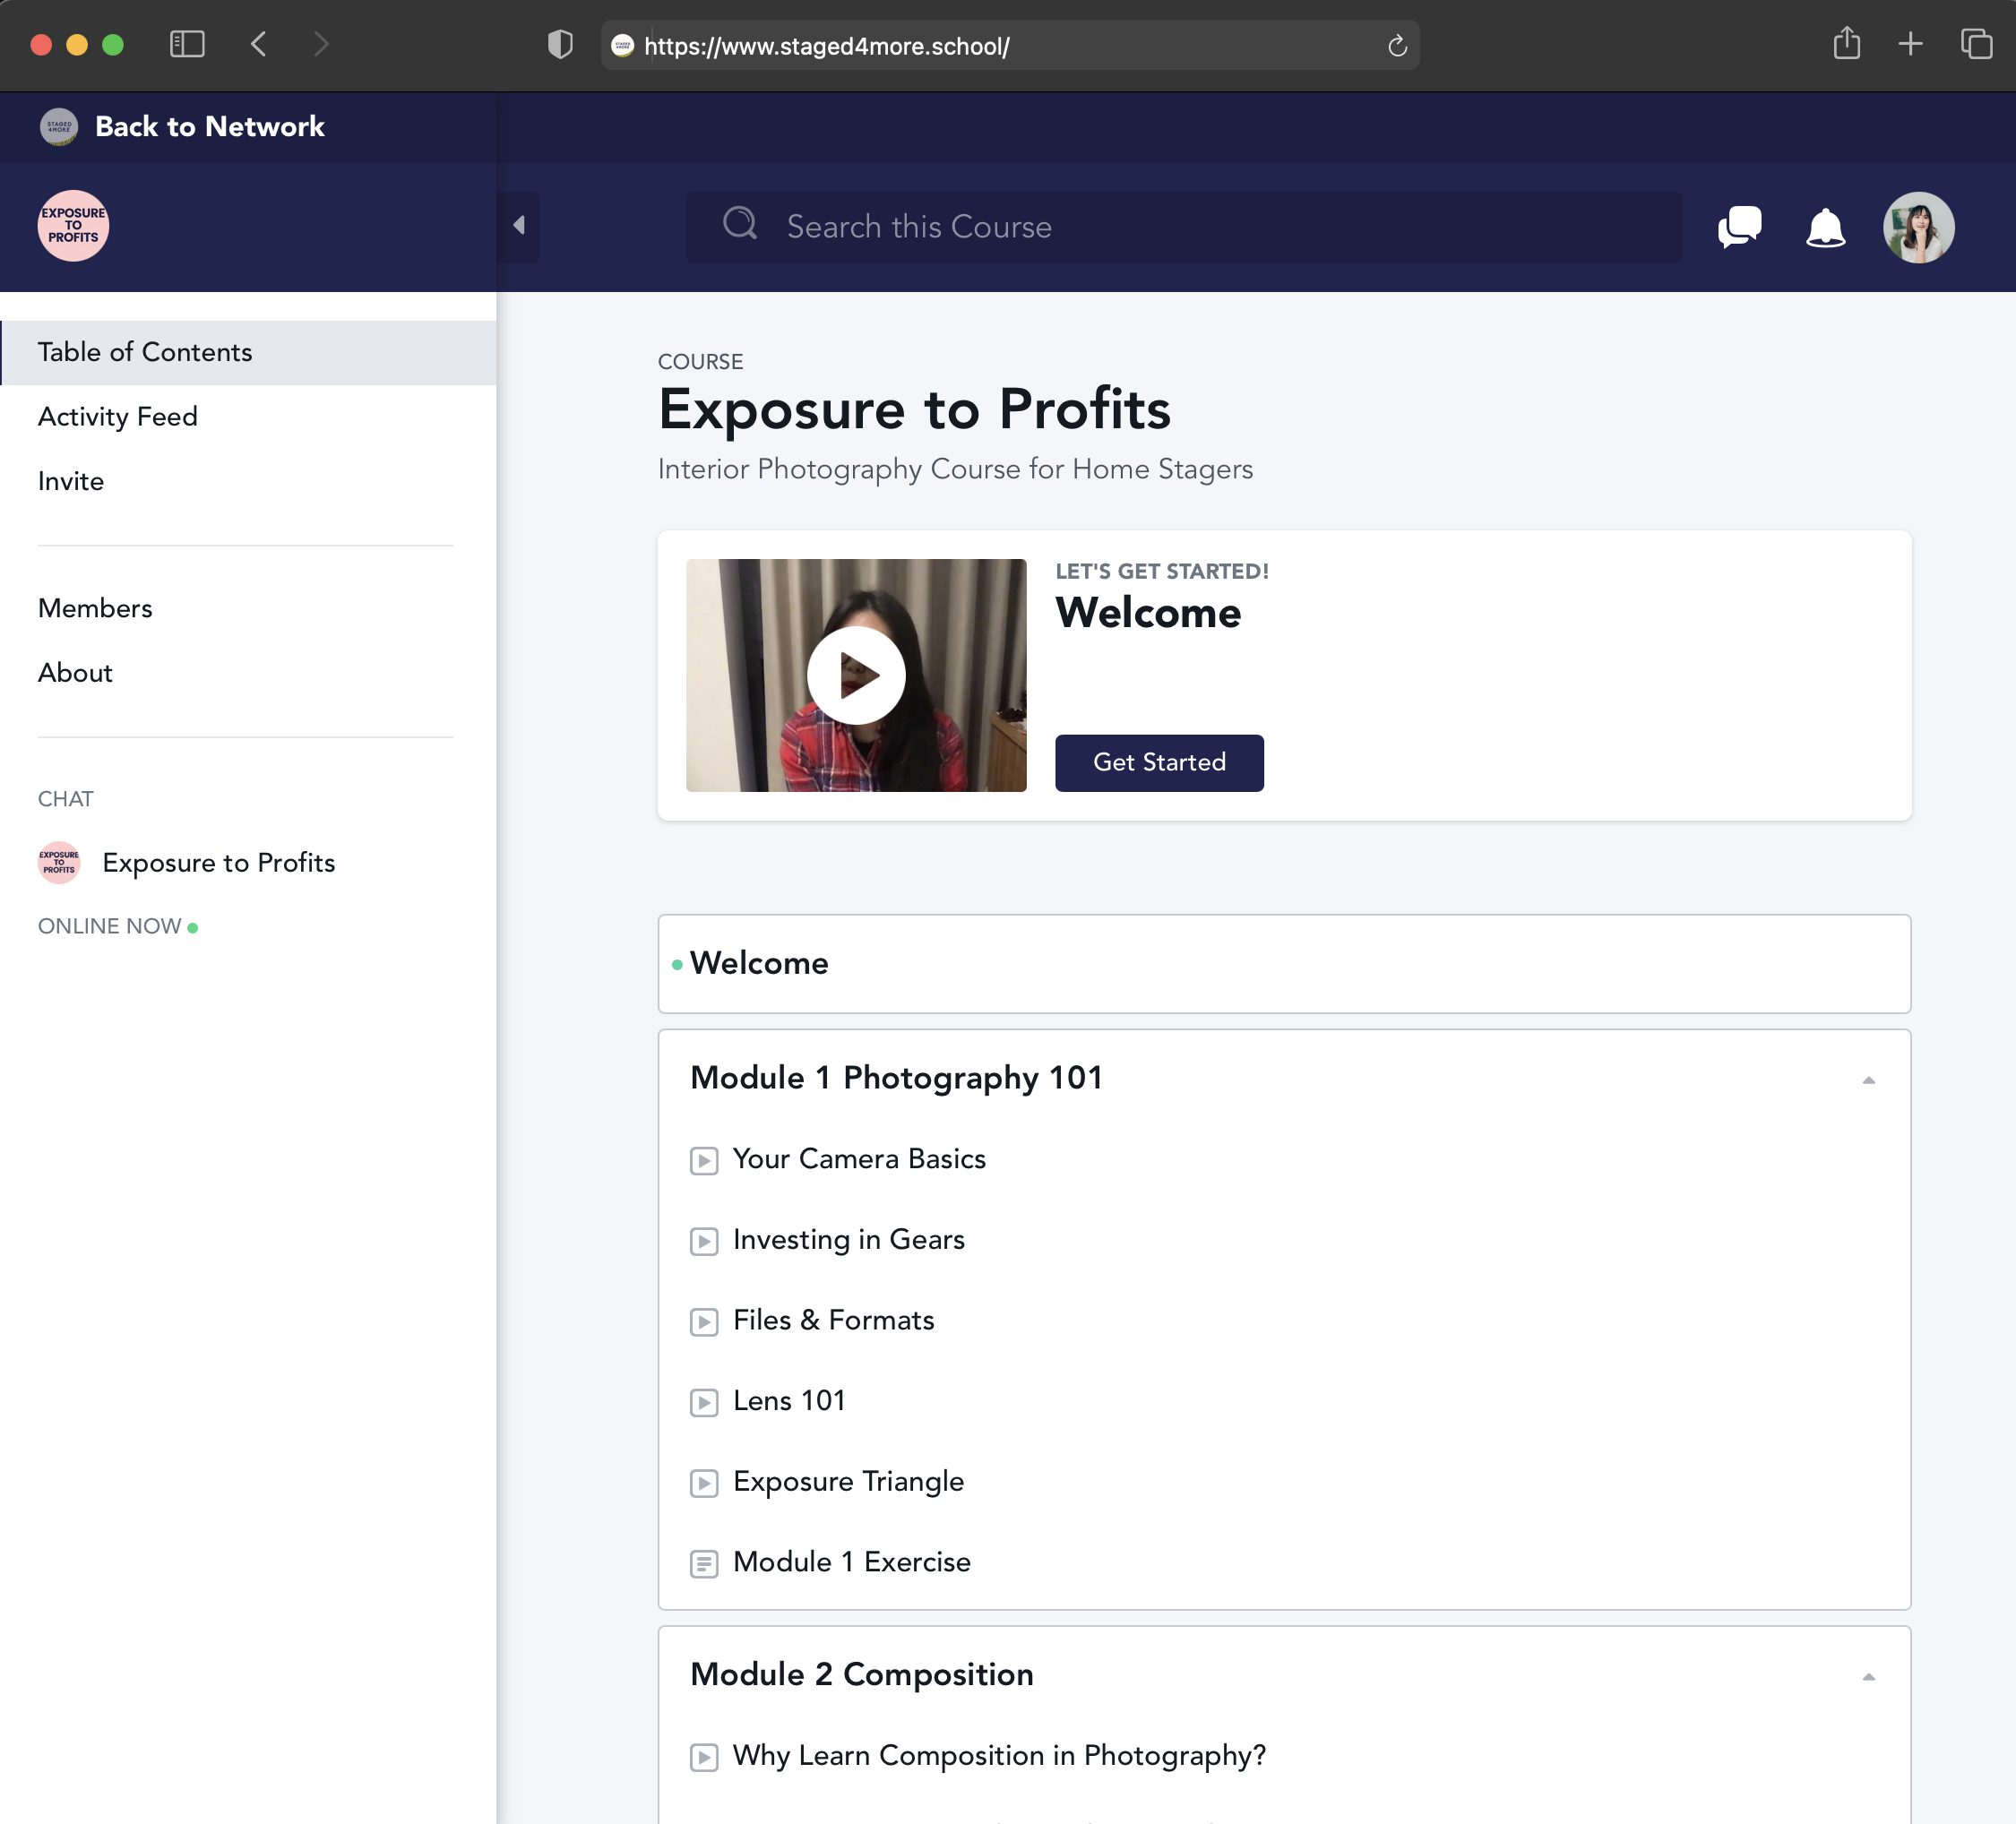Screen dimensions: 2016x1824
Task: Click Safari's privacy shield icon
Action: [560, 45]
